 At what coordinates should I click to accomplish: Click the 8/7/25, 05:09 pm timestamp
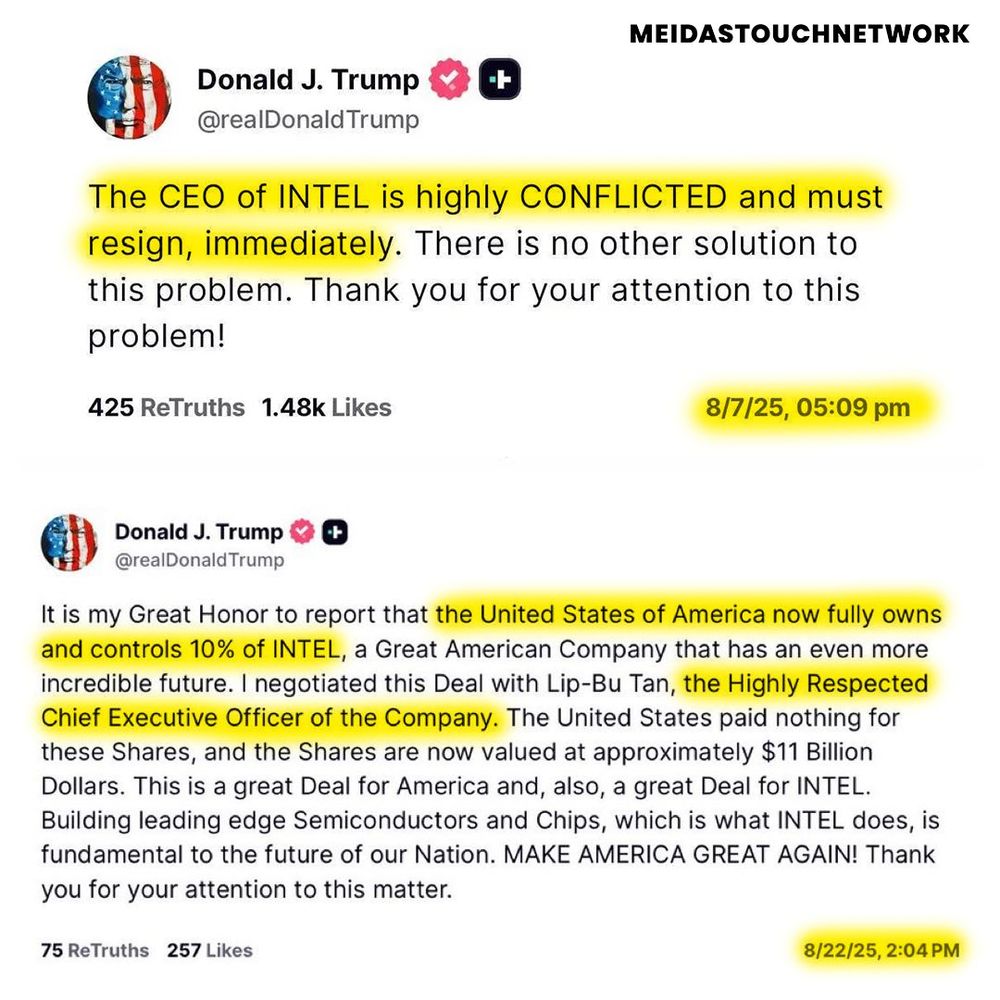pos(807,408)
